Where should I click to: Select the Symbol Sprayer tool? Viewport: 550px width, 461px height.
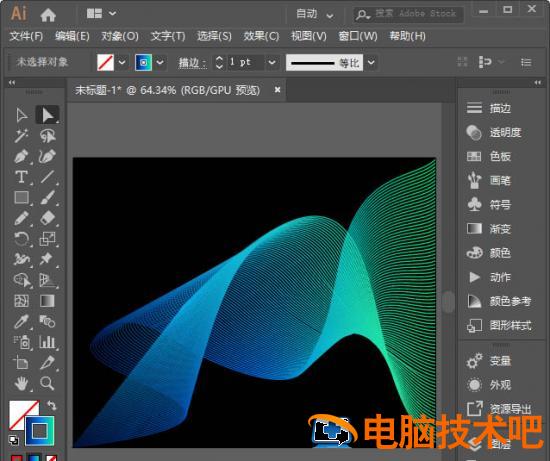click(x=21, y=342)
